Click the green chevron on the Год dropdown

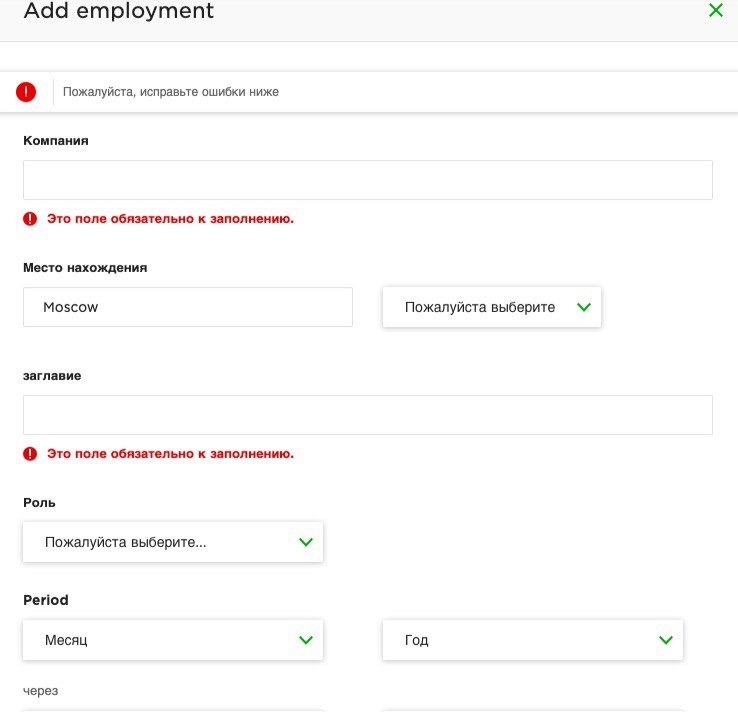pos(666,640)
